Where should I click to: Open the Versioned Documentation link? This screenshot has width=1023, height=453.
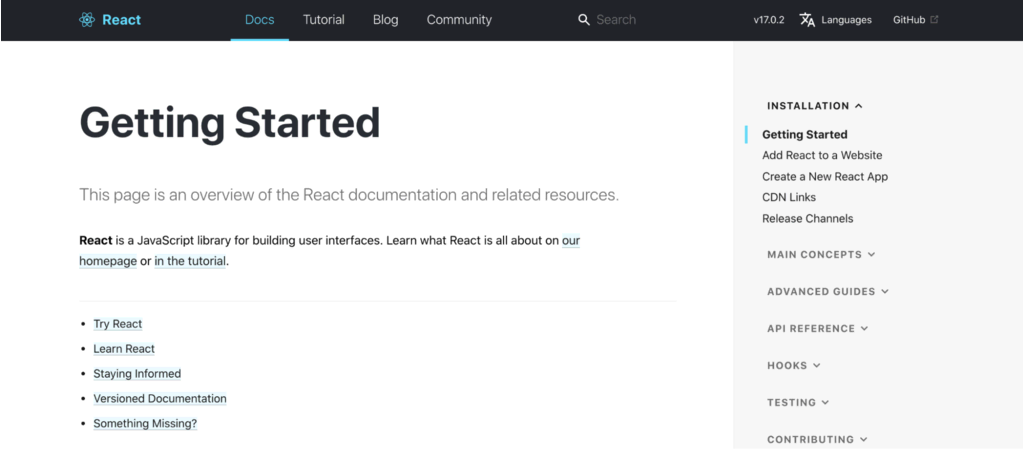(160, 399)
